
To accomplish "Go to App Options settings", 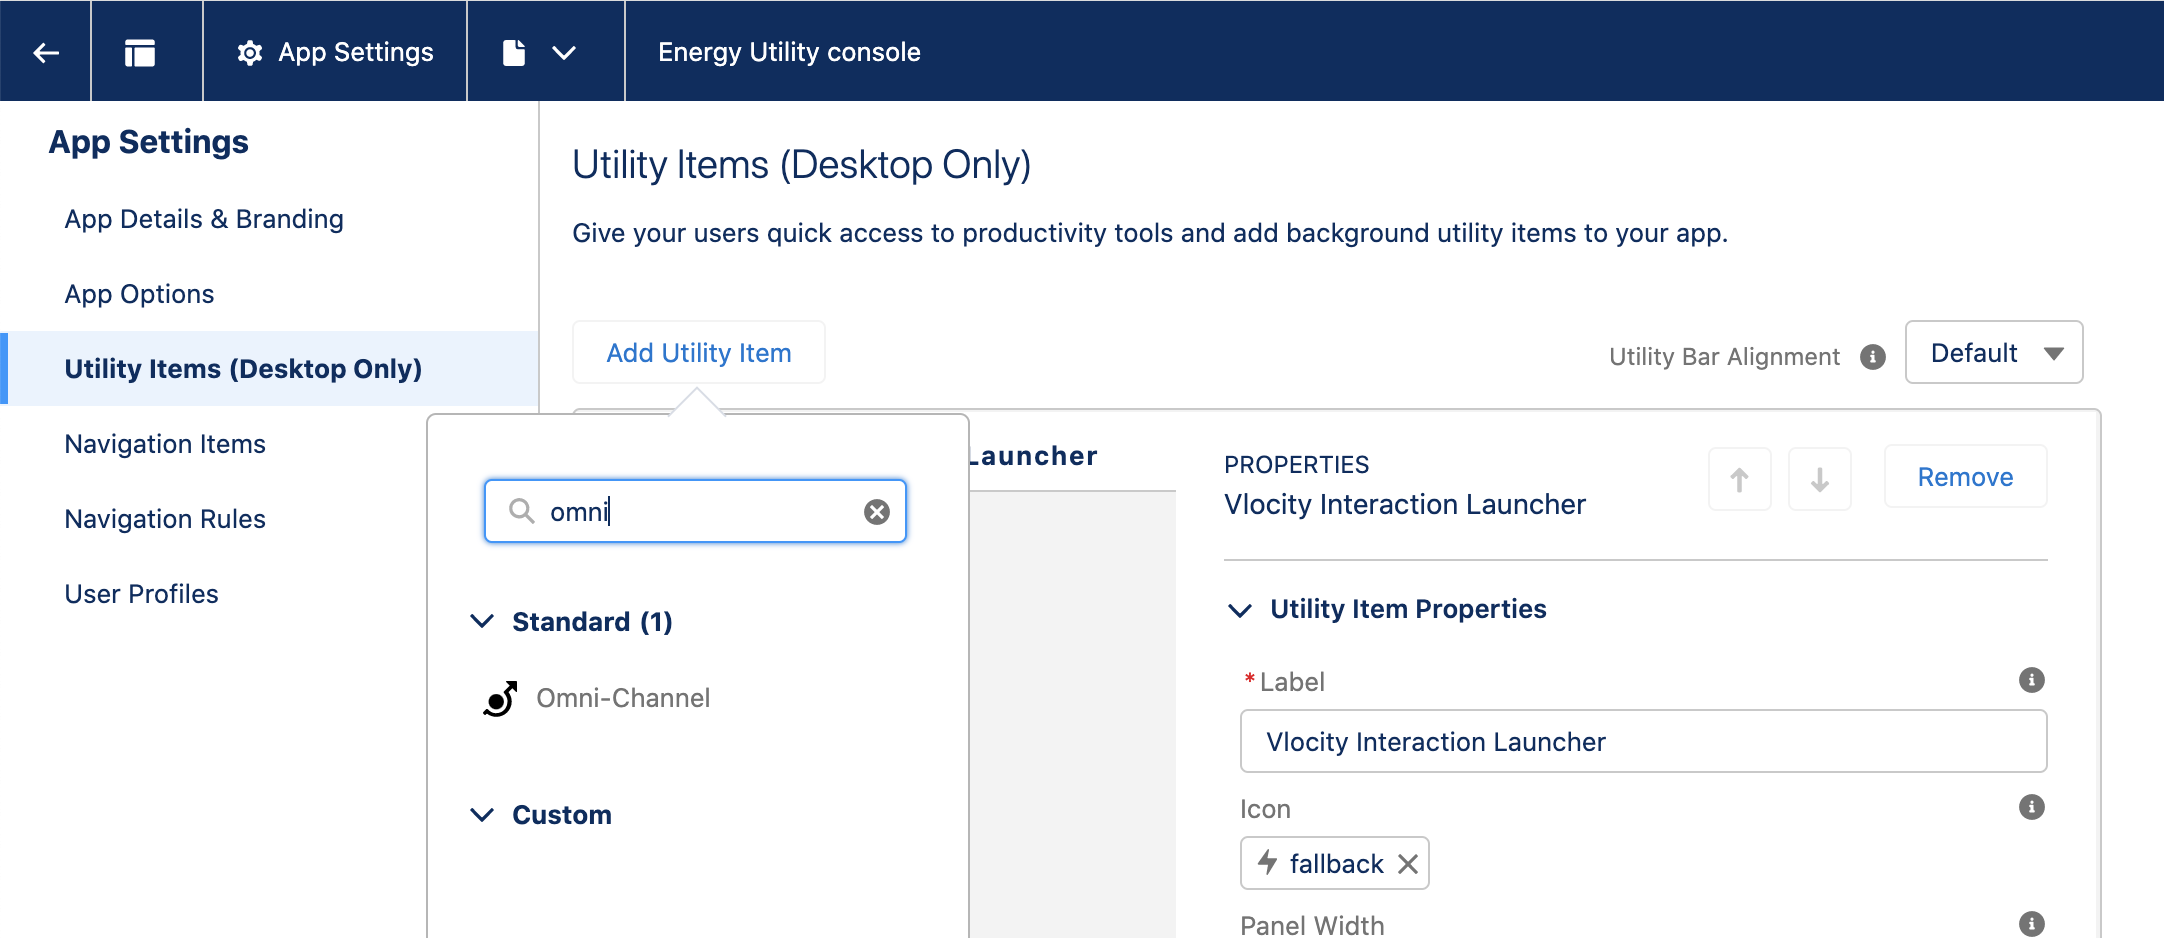I will [x=139, y=294].
